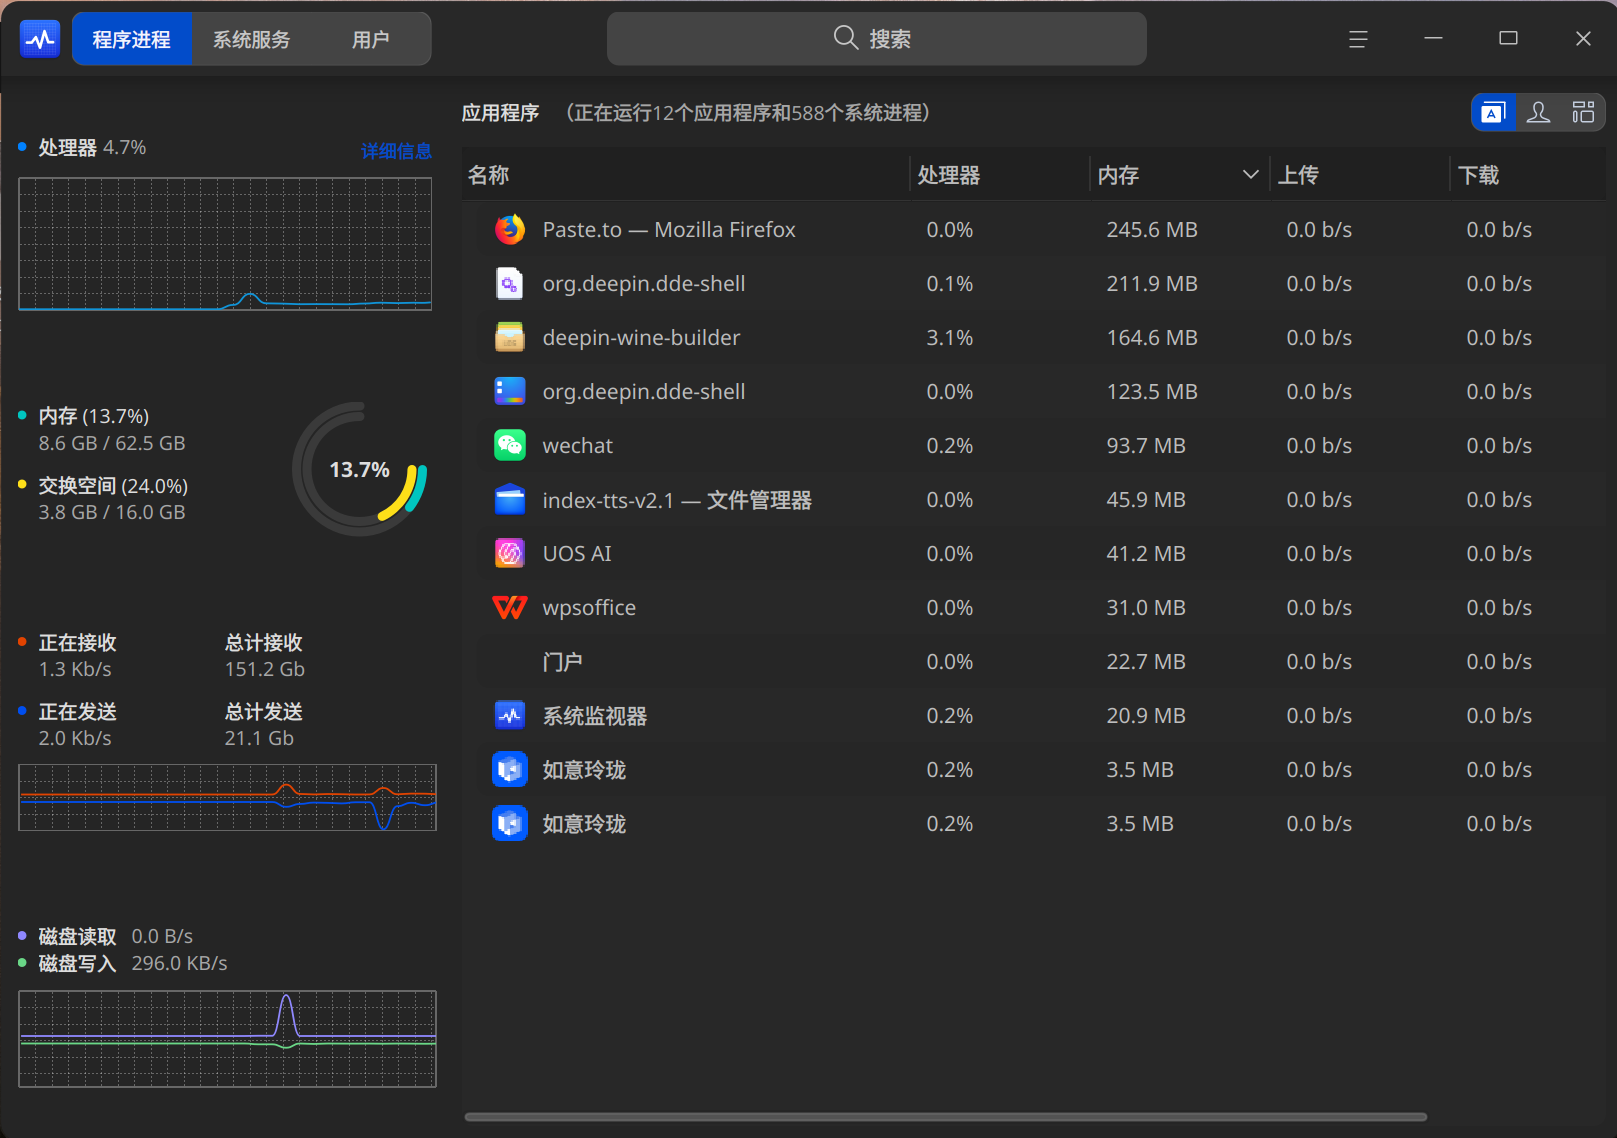The width and height of the screenshot is (1617, 1138).
Task: Click the memory usage ring showing 13.7%
Action: click(x=360, y=469)
